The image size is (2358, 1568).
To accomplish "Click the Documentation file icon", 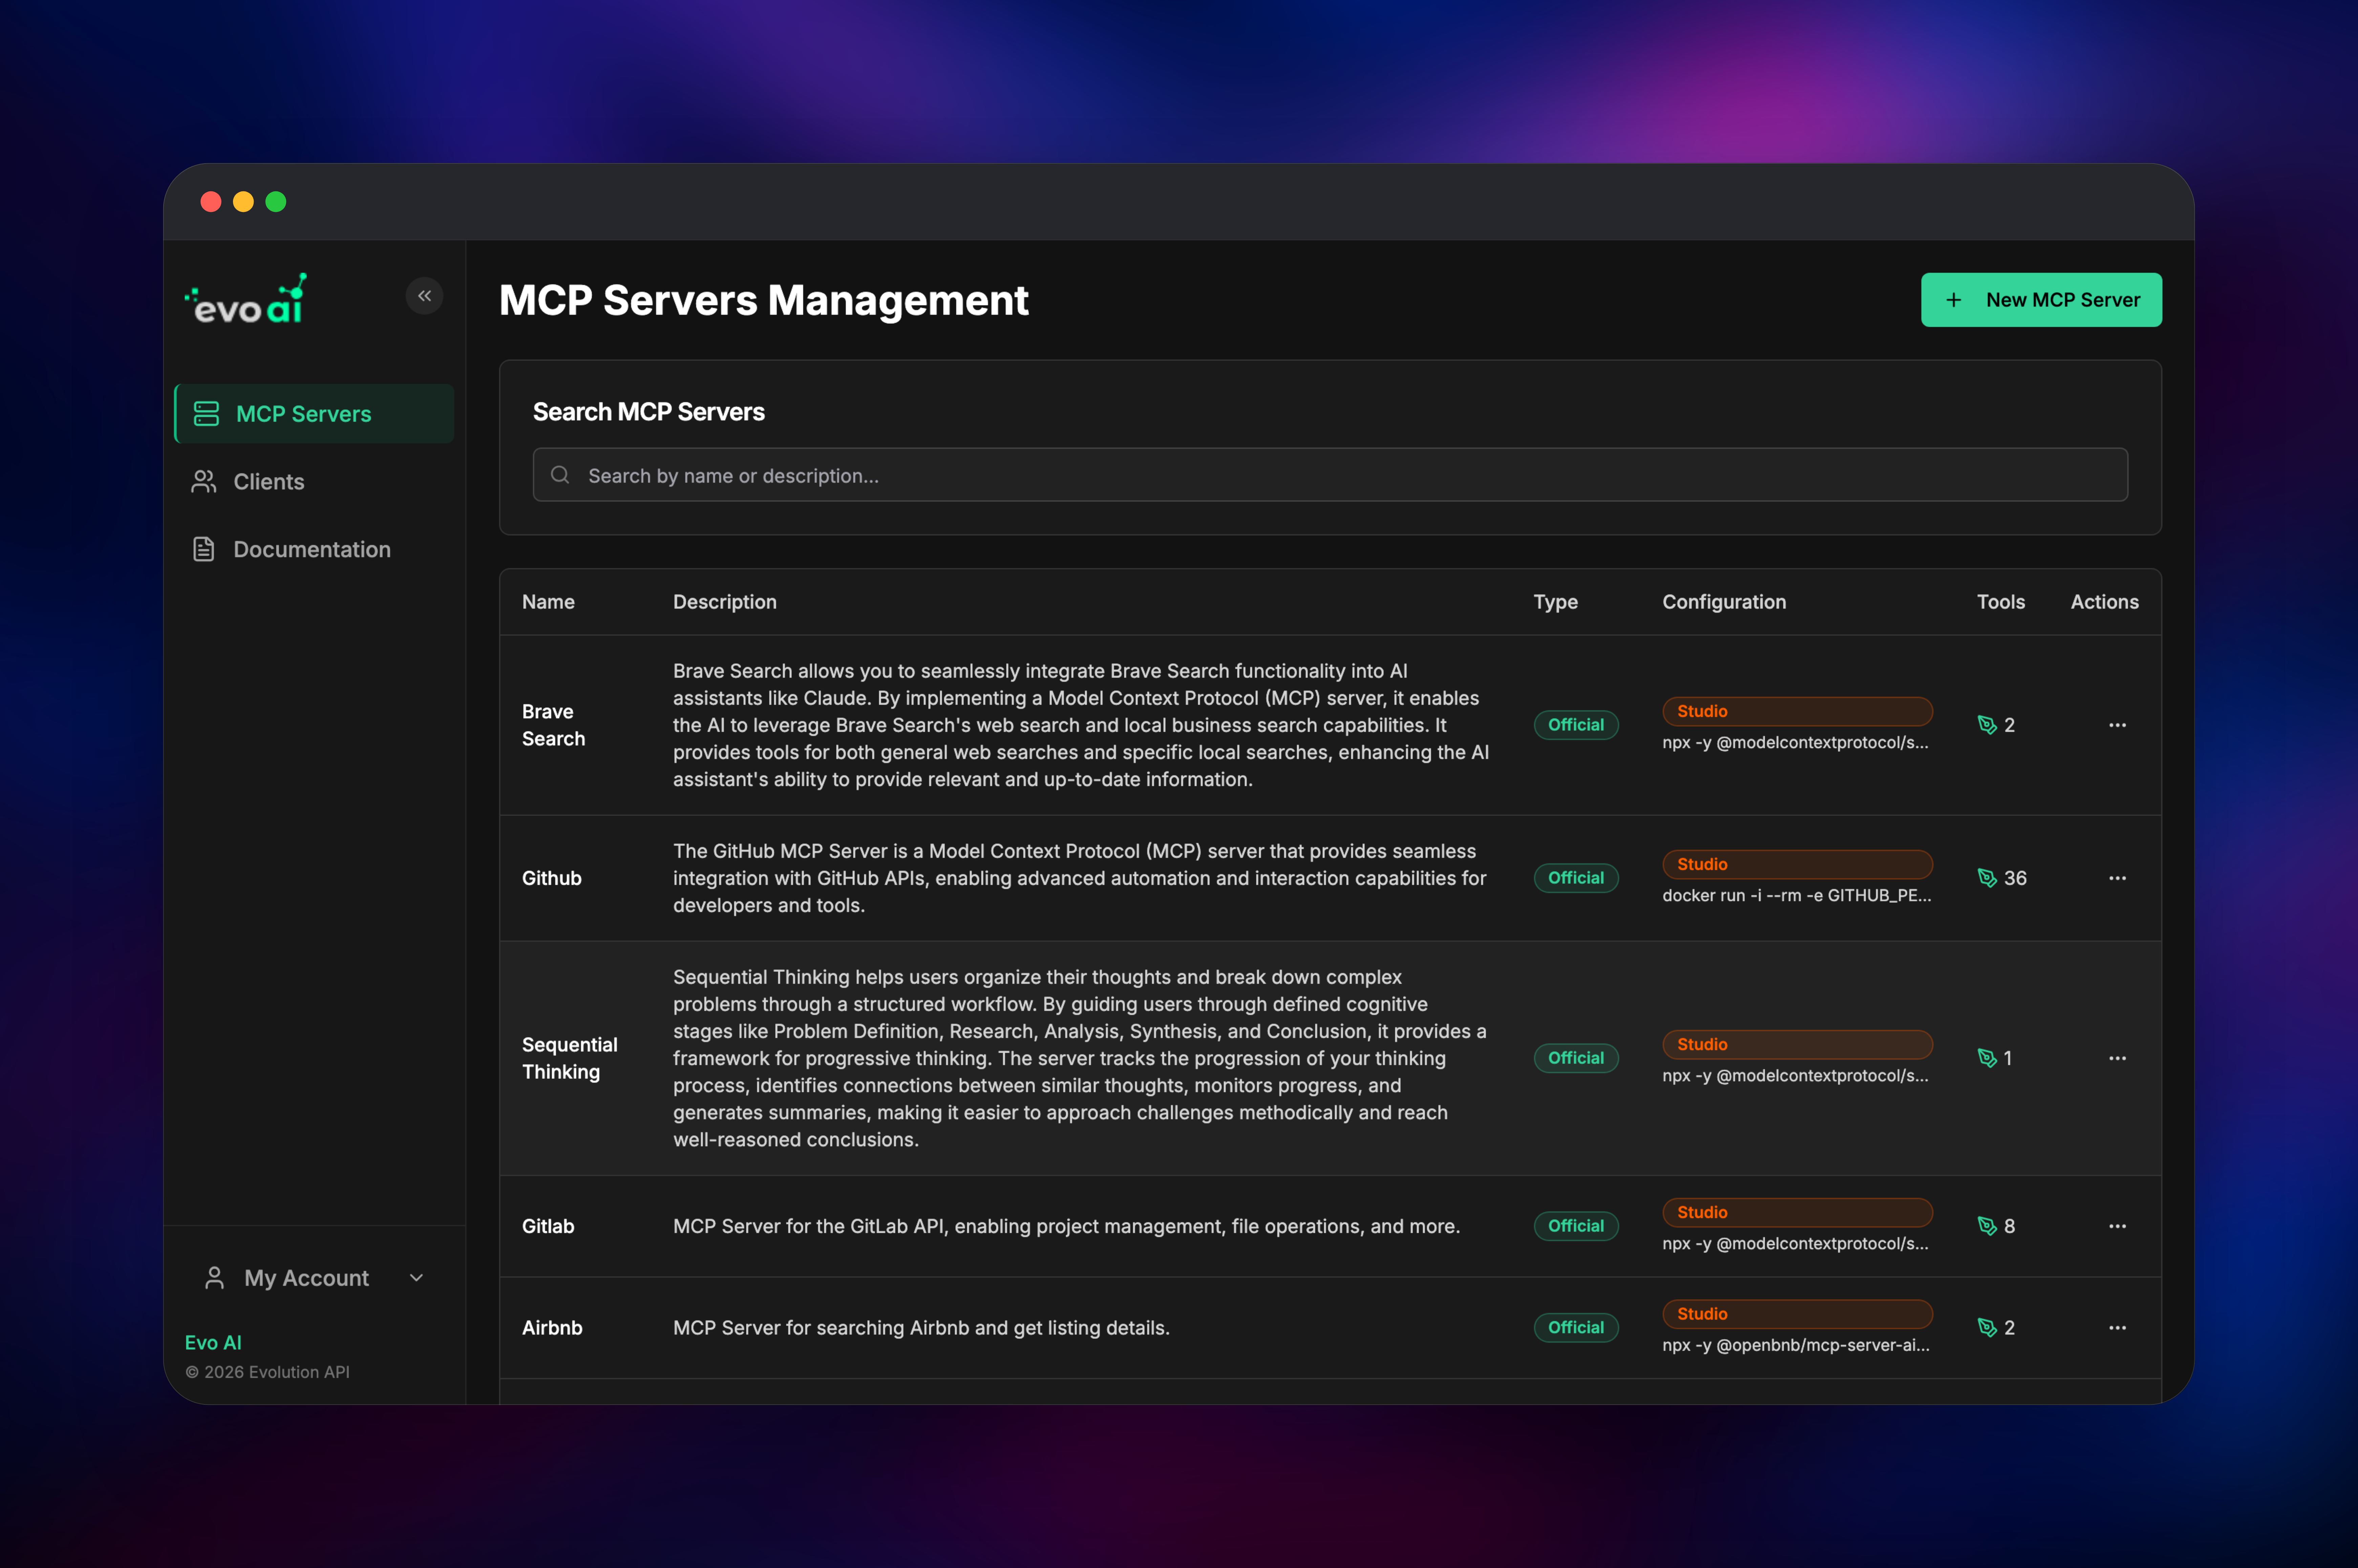I will (x=204, y=549).
